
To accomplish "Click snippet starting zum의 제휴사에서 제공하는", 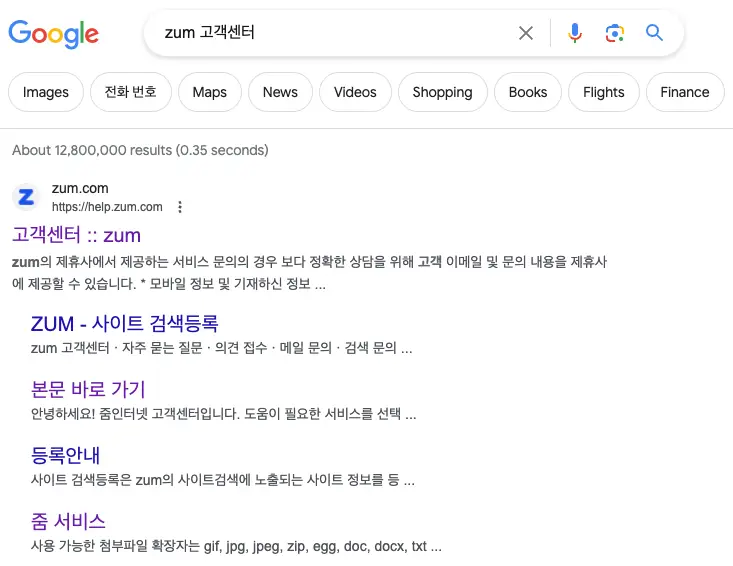I will [309, 272].
